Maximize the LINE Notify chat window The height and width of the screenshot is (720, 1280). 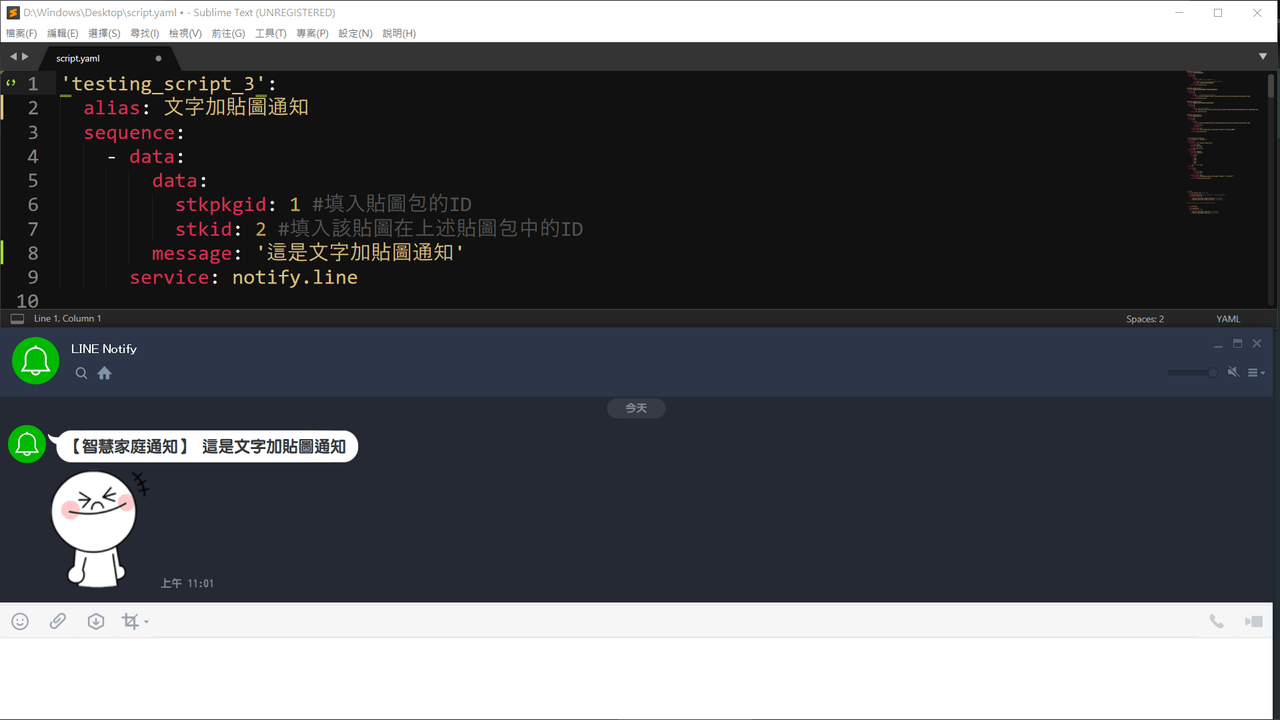(x=1237, y=344)
